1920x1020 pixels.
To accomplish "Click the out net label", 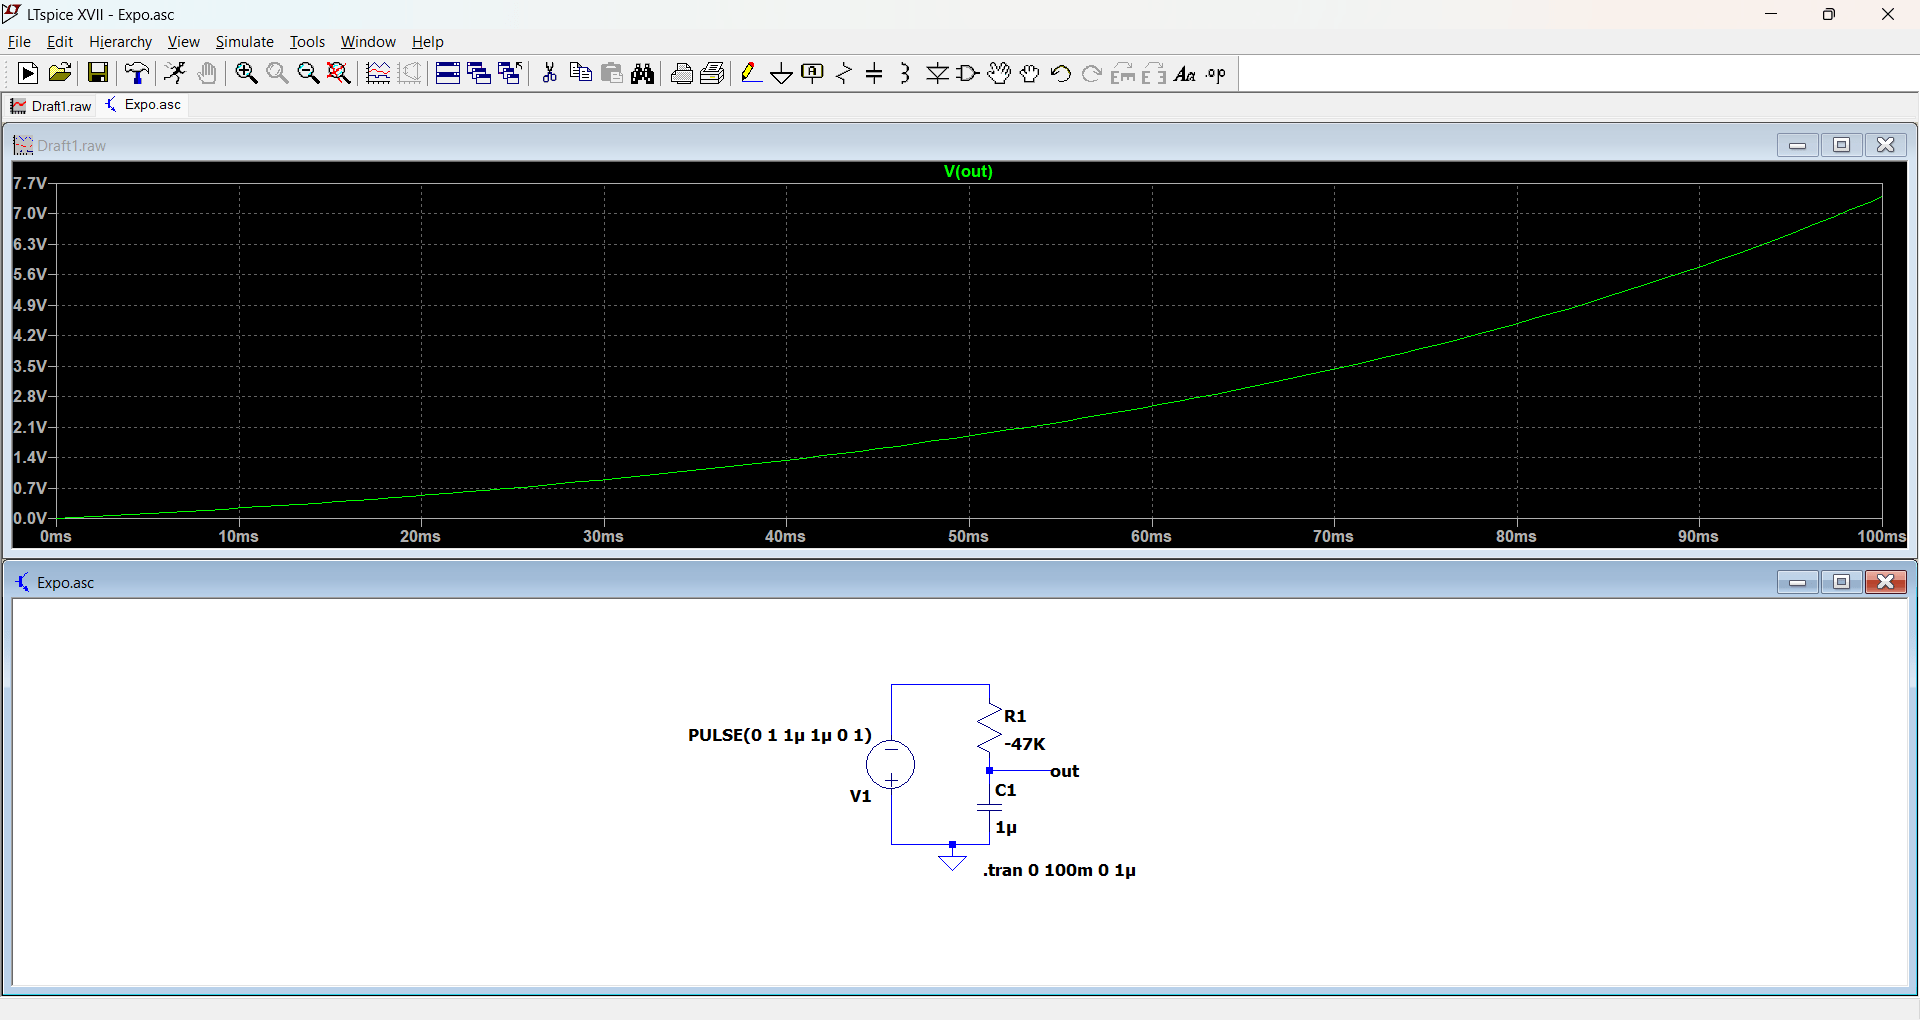I will pyautogui.click(x=1065, y=771).
